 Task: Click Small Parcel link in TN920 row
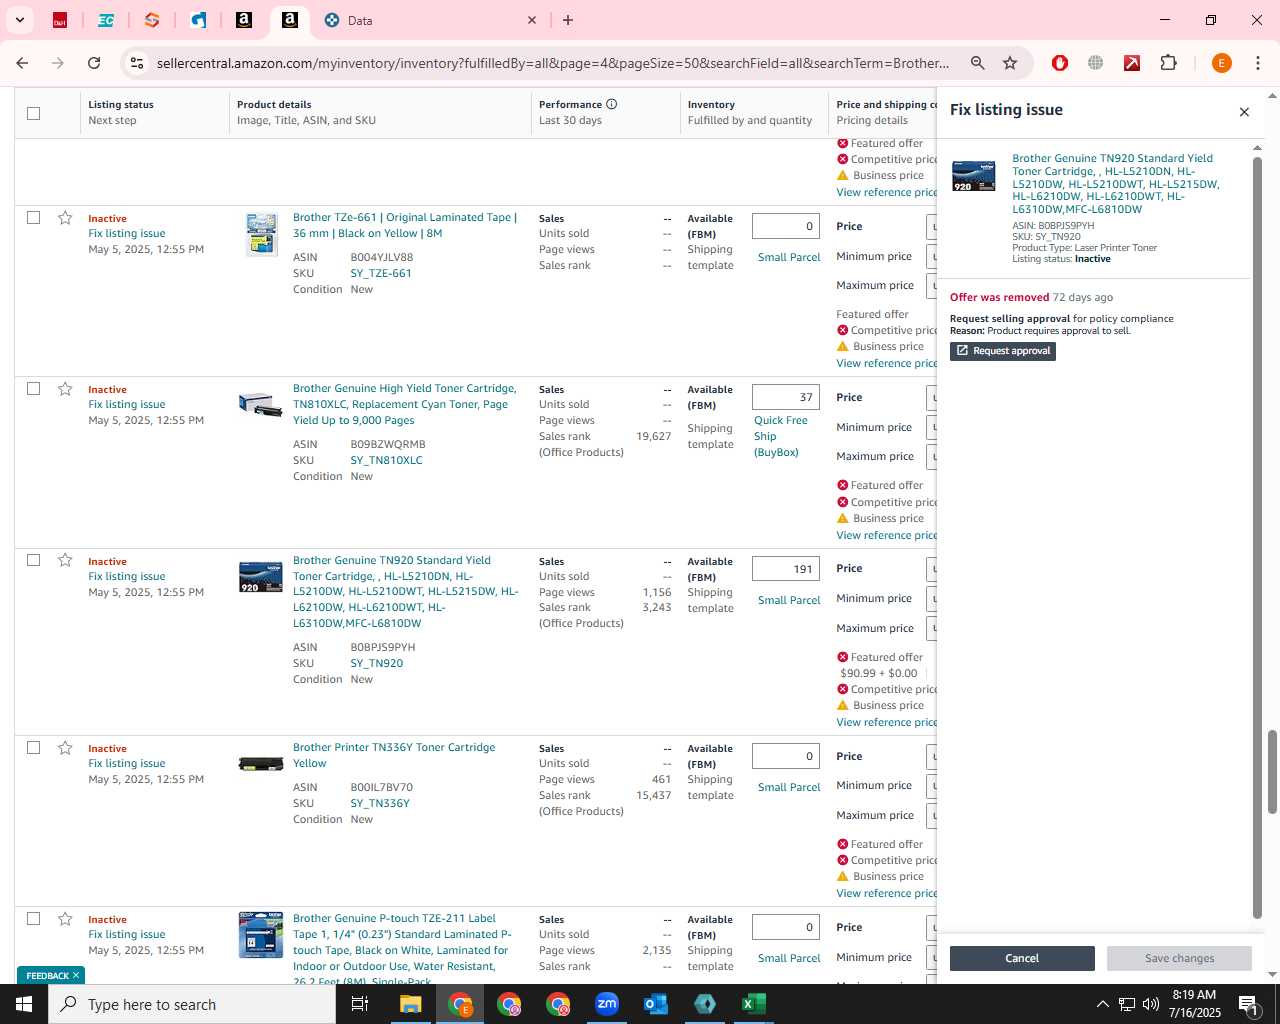pos(788,600)
